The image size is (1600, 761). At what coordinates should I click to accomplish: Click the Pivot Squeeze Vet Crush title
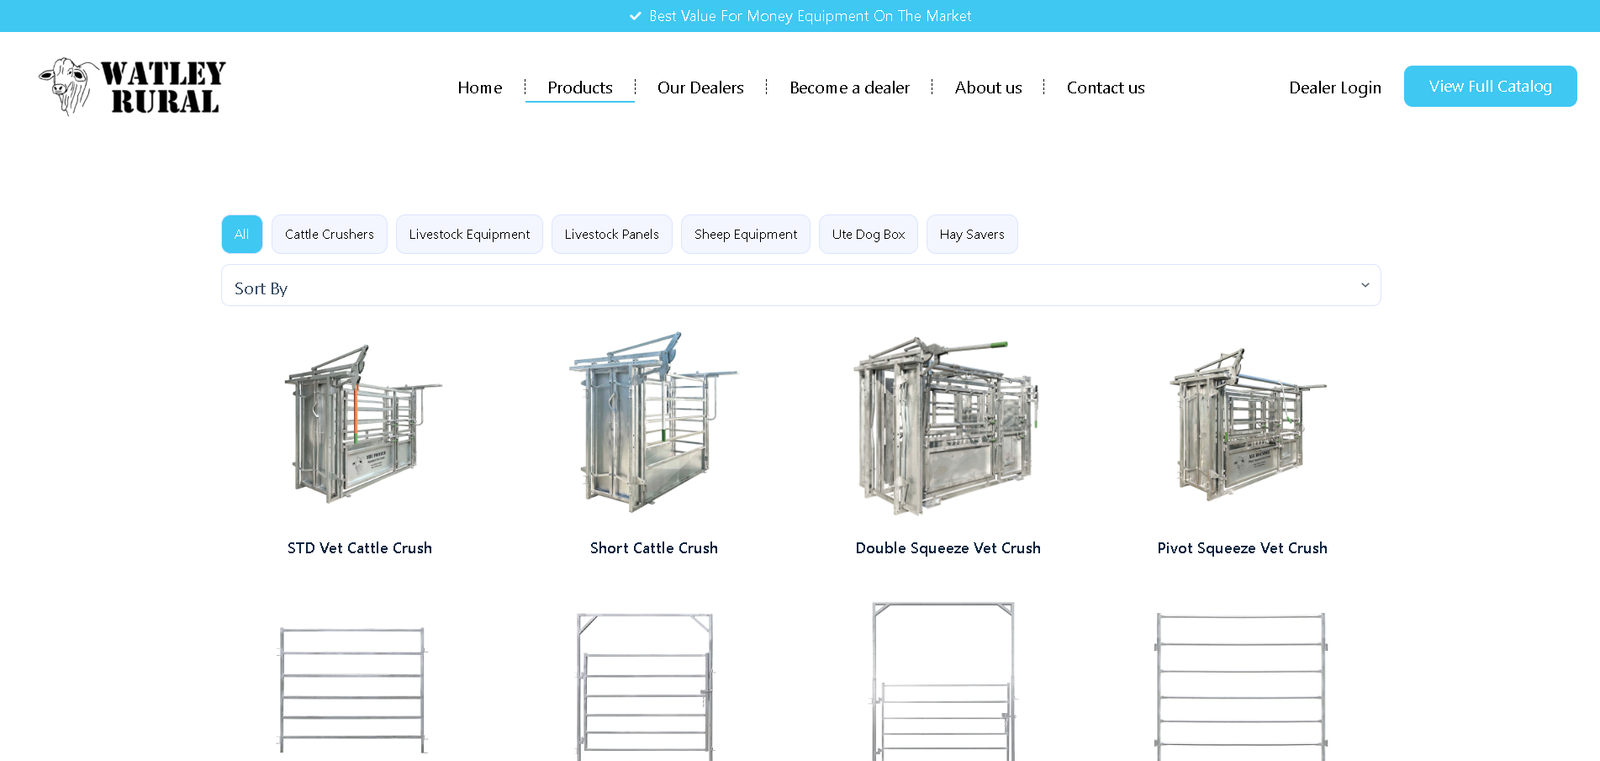tap(1243, 548)
